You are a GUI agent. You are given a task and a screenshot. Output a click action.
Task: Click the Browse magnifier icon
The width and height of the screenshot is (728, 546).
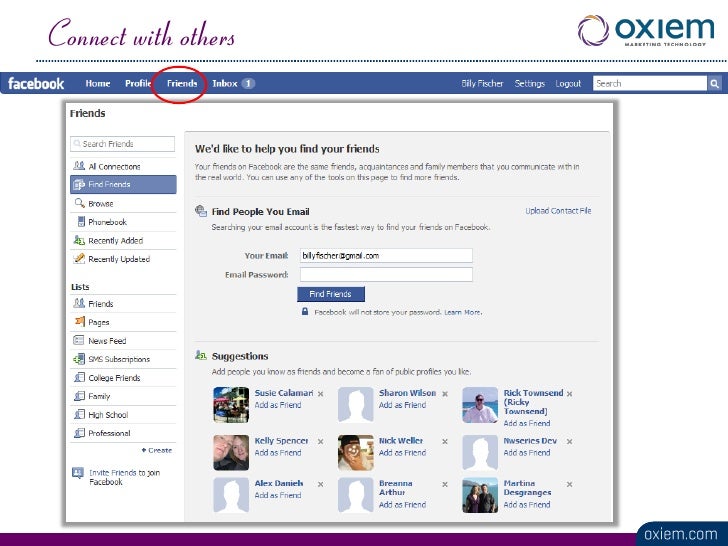[x=79, y=203]
